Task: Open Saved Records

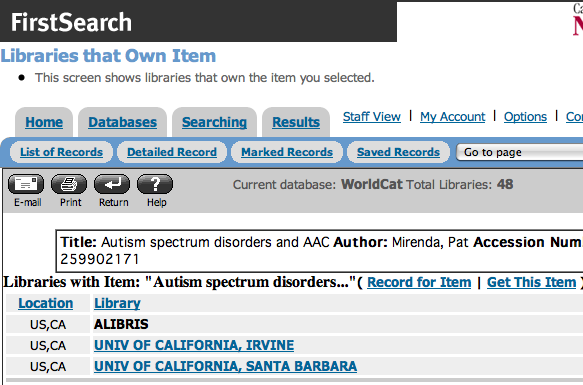Action: tap(398, 152)
